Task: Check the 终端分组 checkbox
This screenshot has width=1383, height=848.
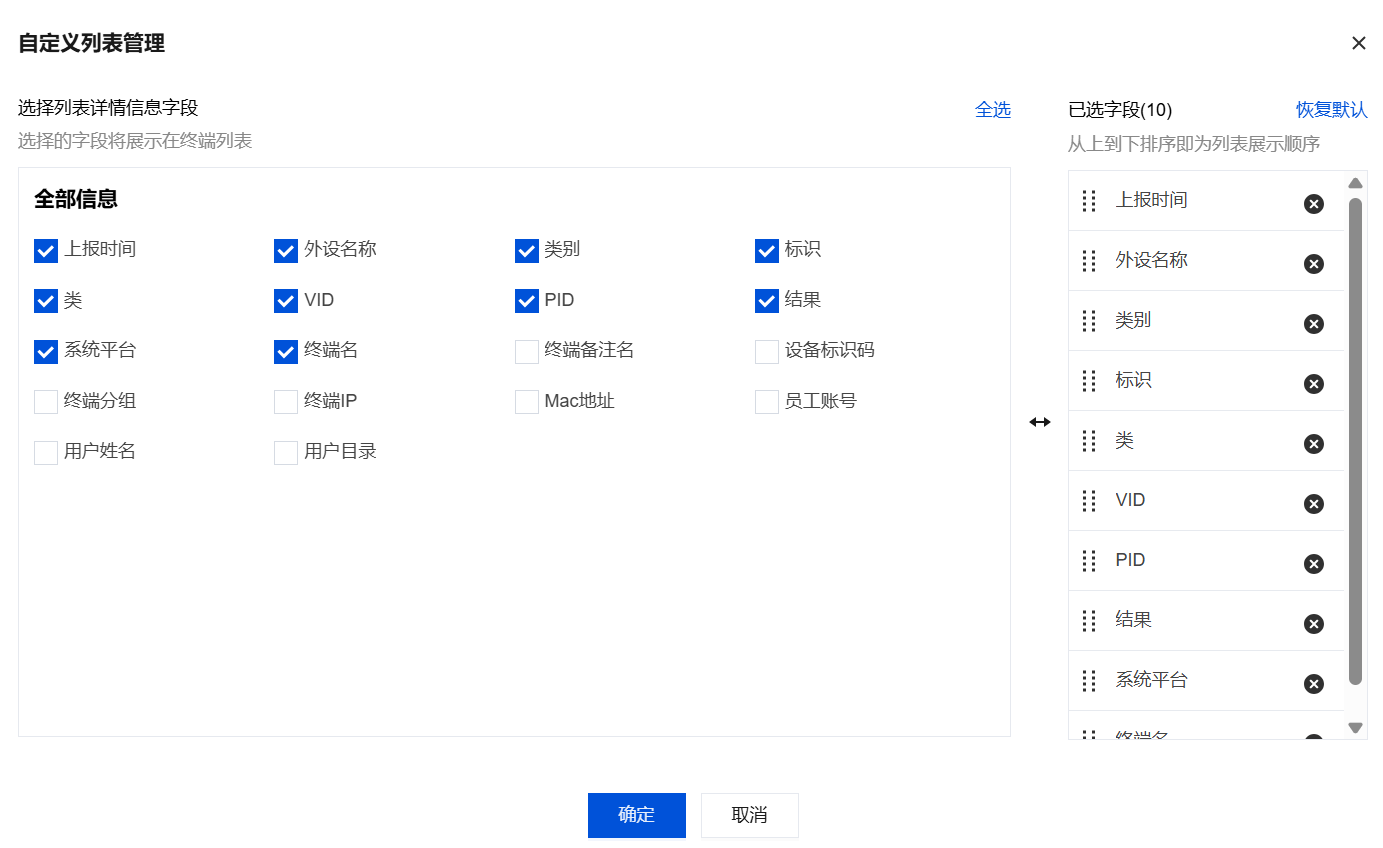Action: pyautogui.click(x=46, y=402)
